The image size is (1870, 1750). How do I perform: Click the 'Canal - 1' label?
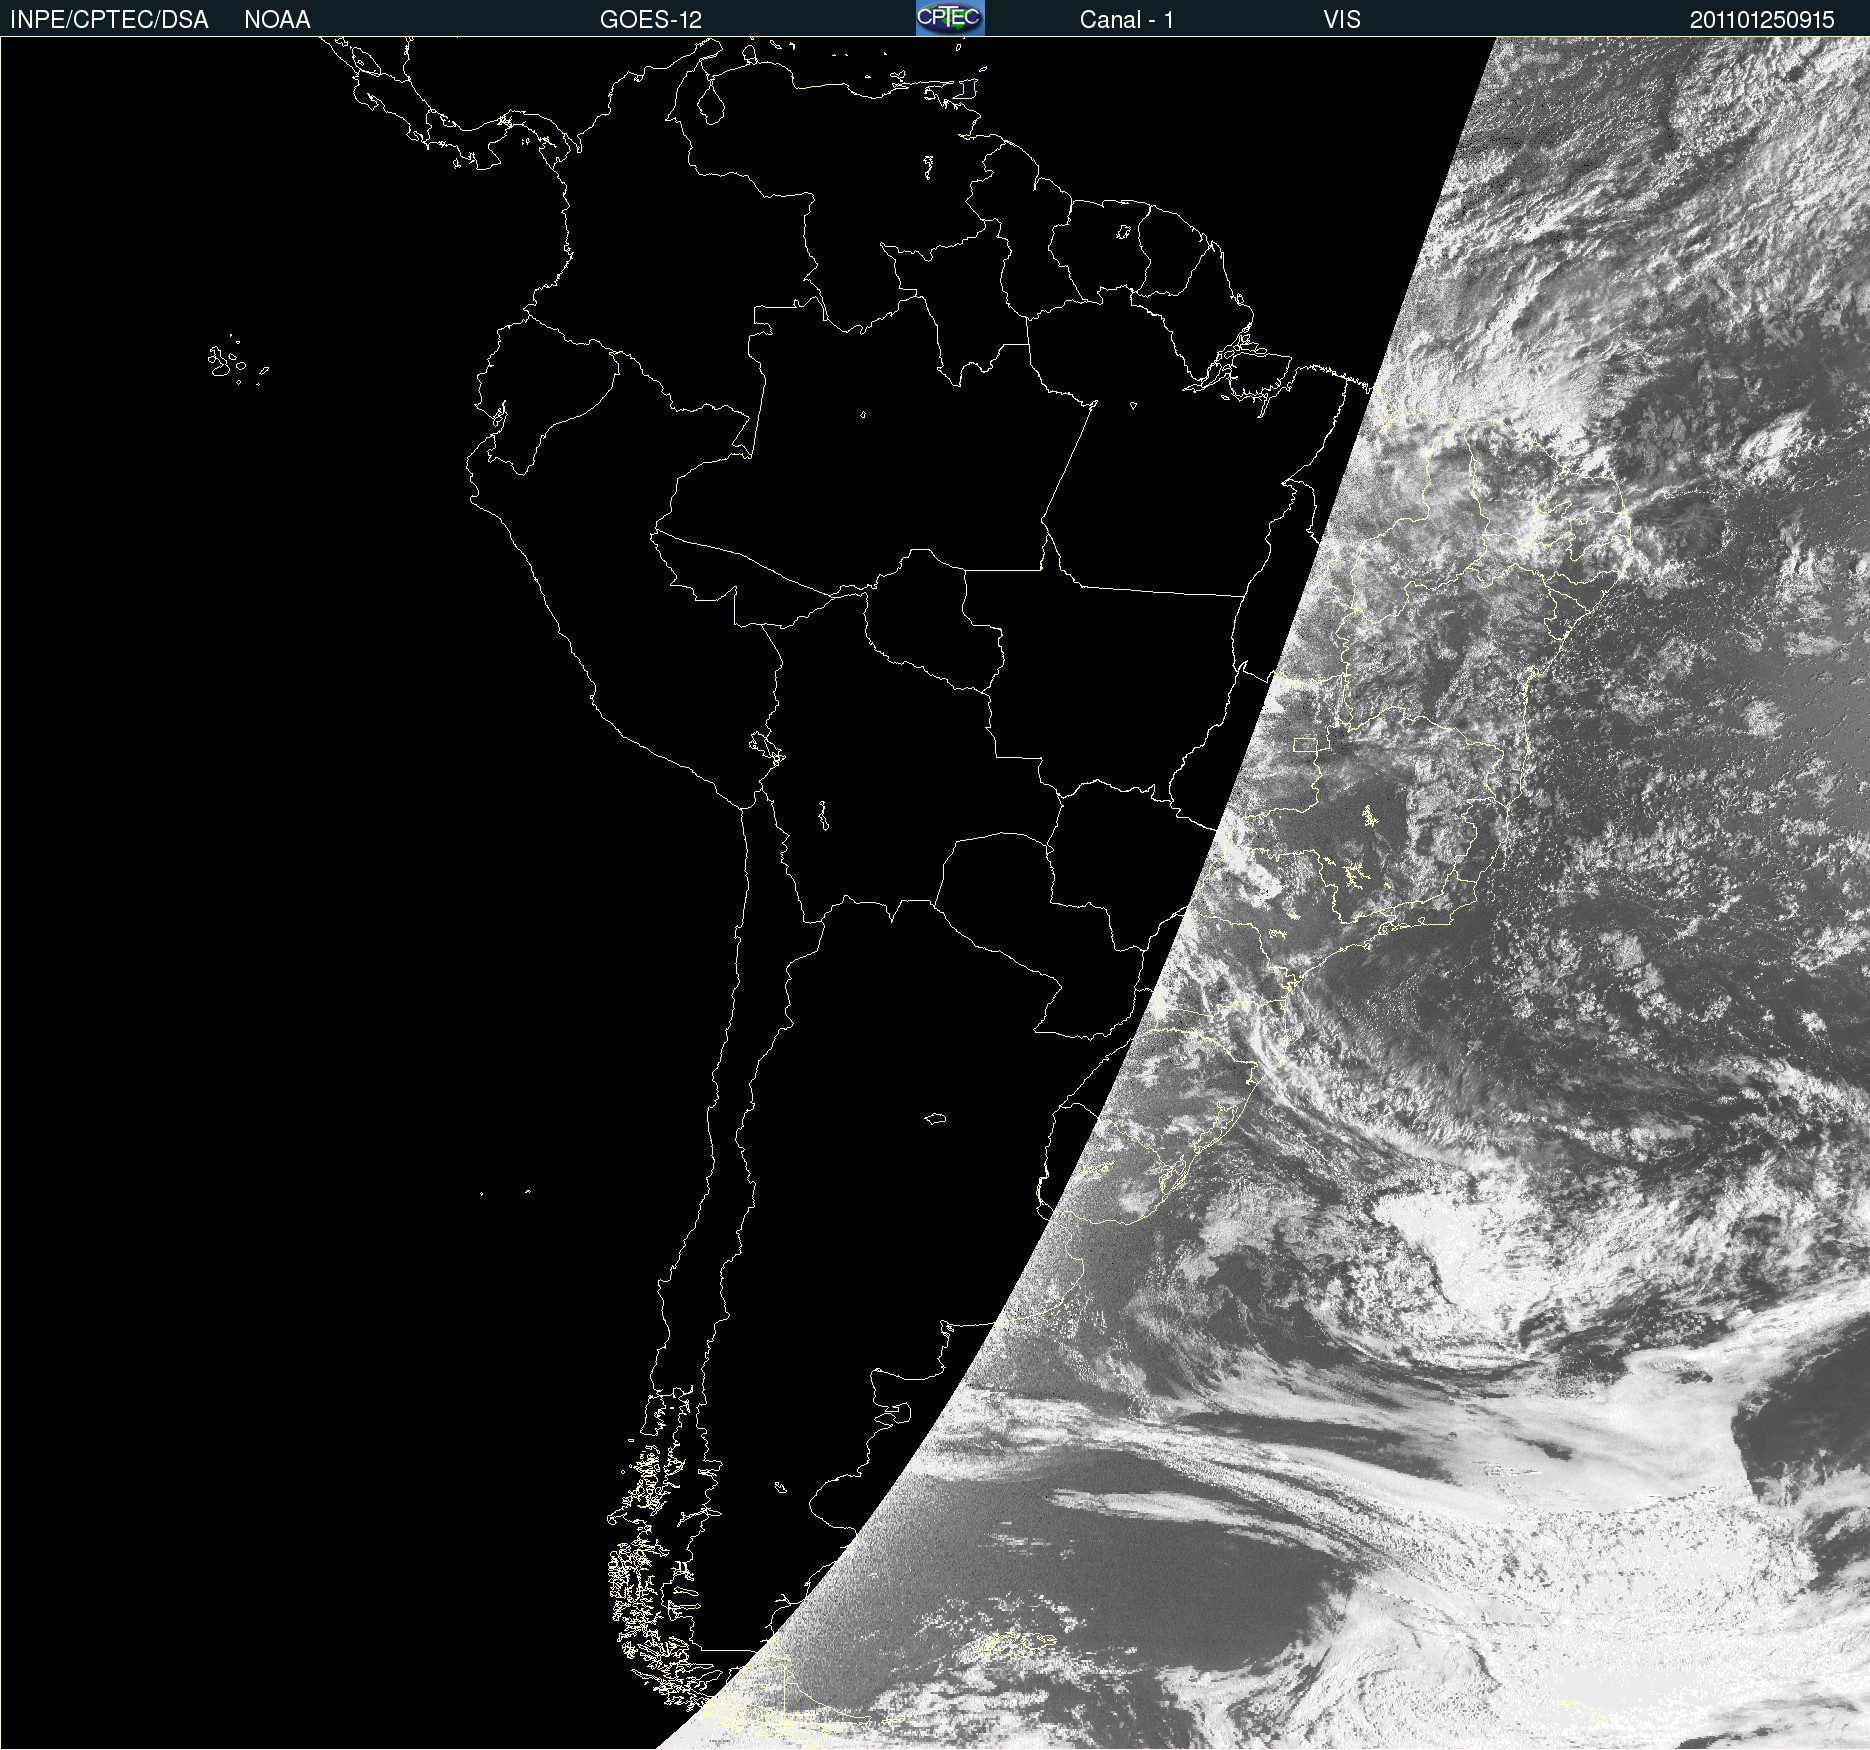tap(1127, 20)
